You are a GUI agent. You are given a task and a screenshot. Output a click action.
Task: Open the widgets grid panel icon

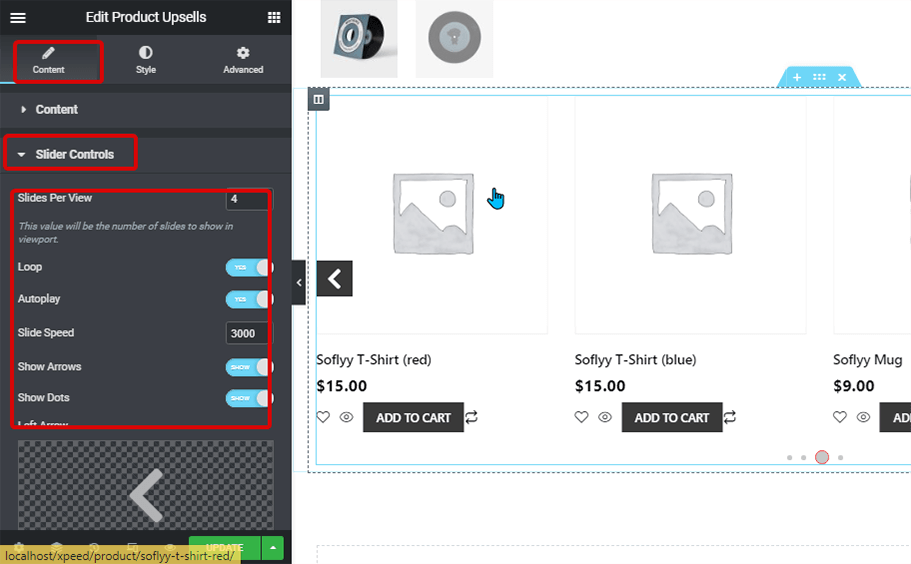coord(274,17)
